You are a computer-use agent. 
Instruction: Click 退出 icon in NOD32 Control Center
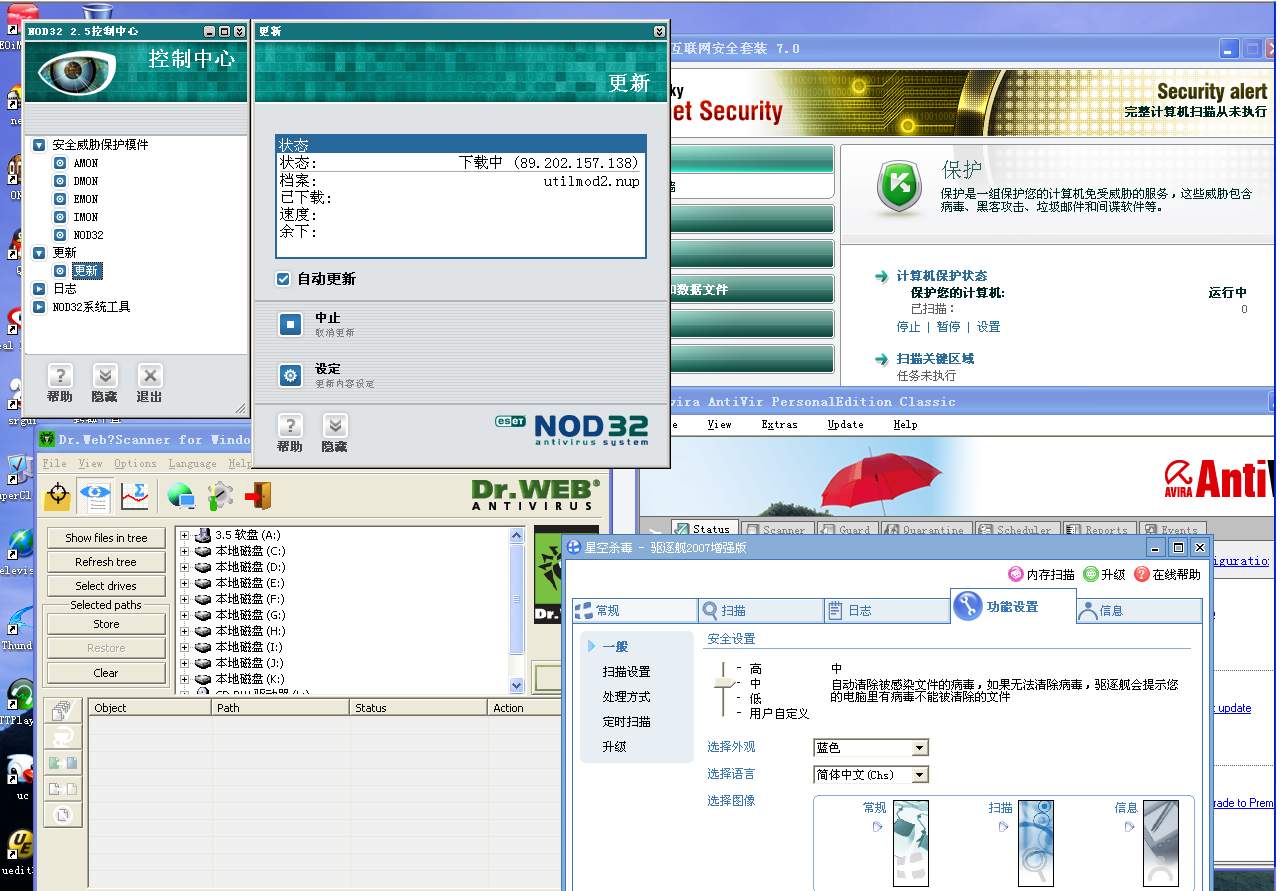click(x=150, y=376)
